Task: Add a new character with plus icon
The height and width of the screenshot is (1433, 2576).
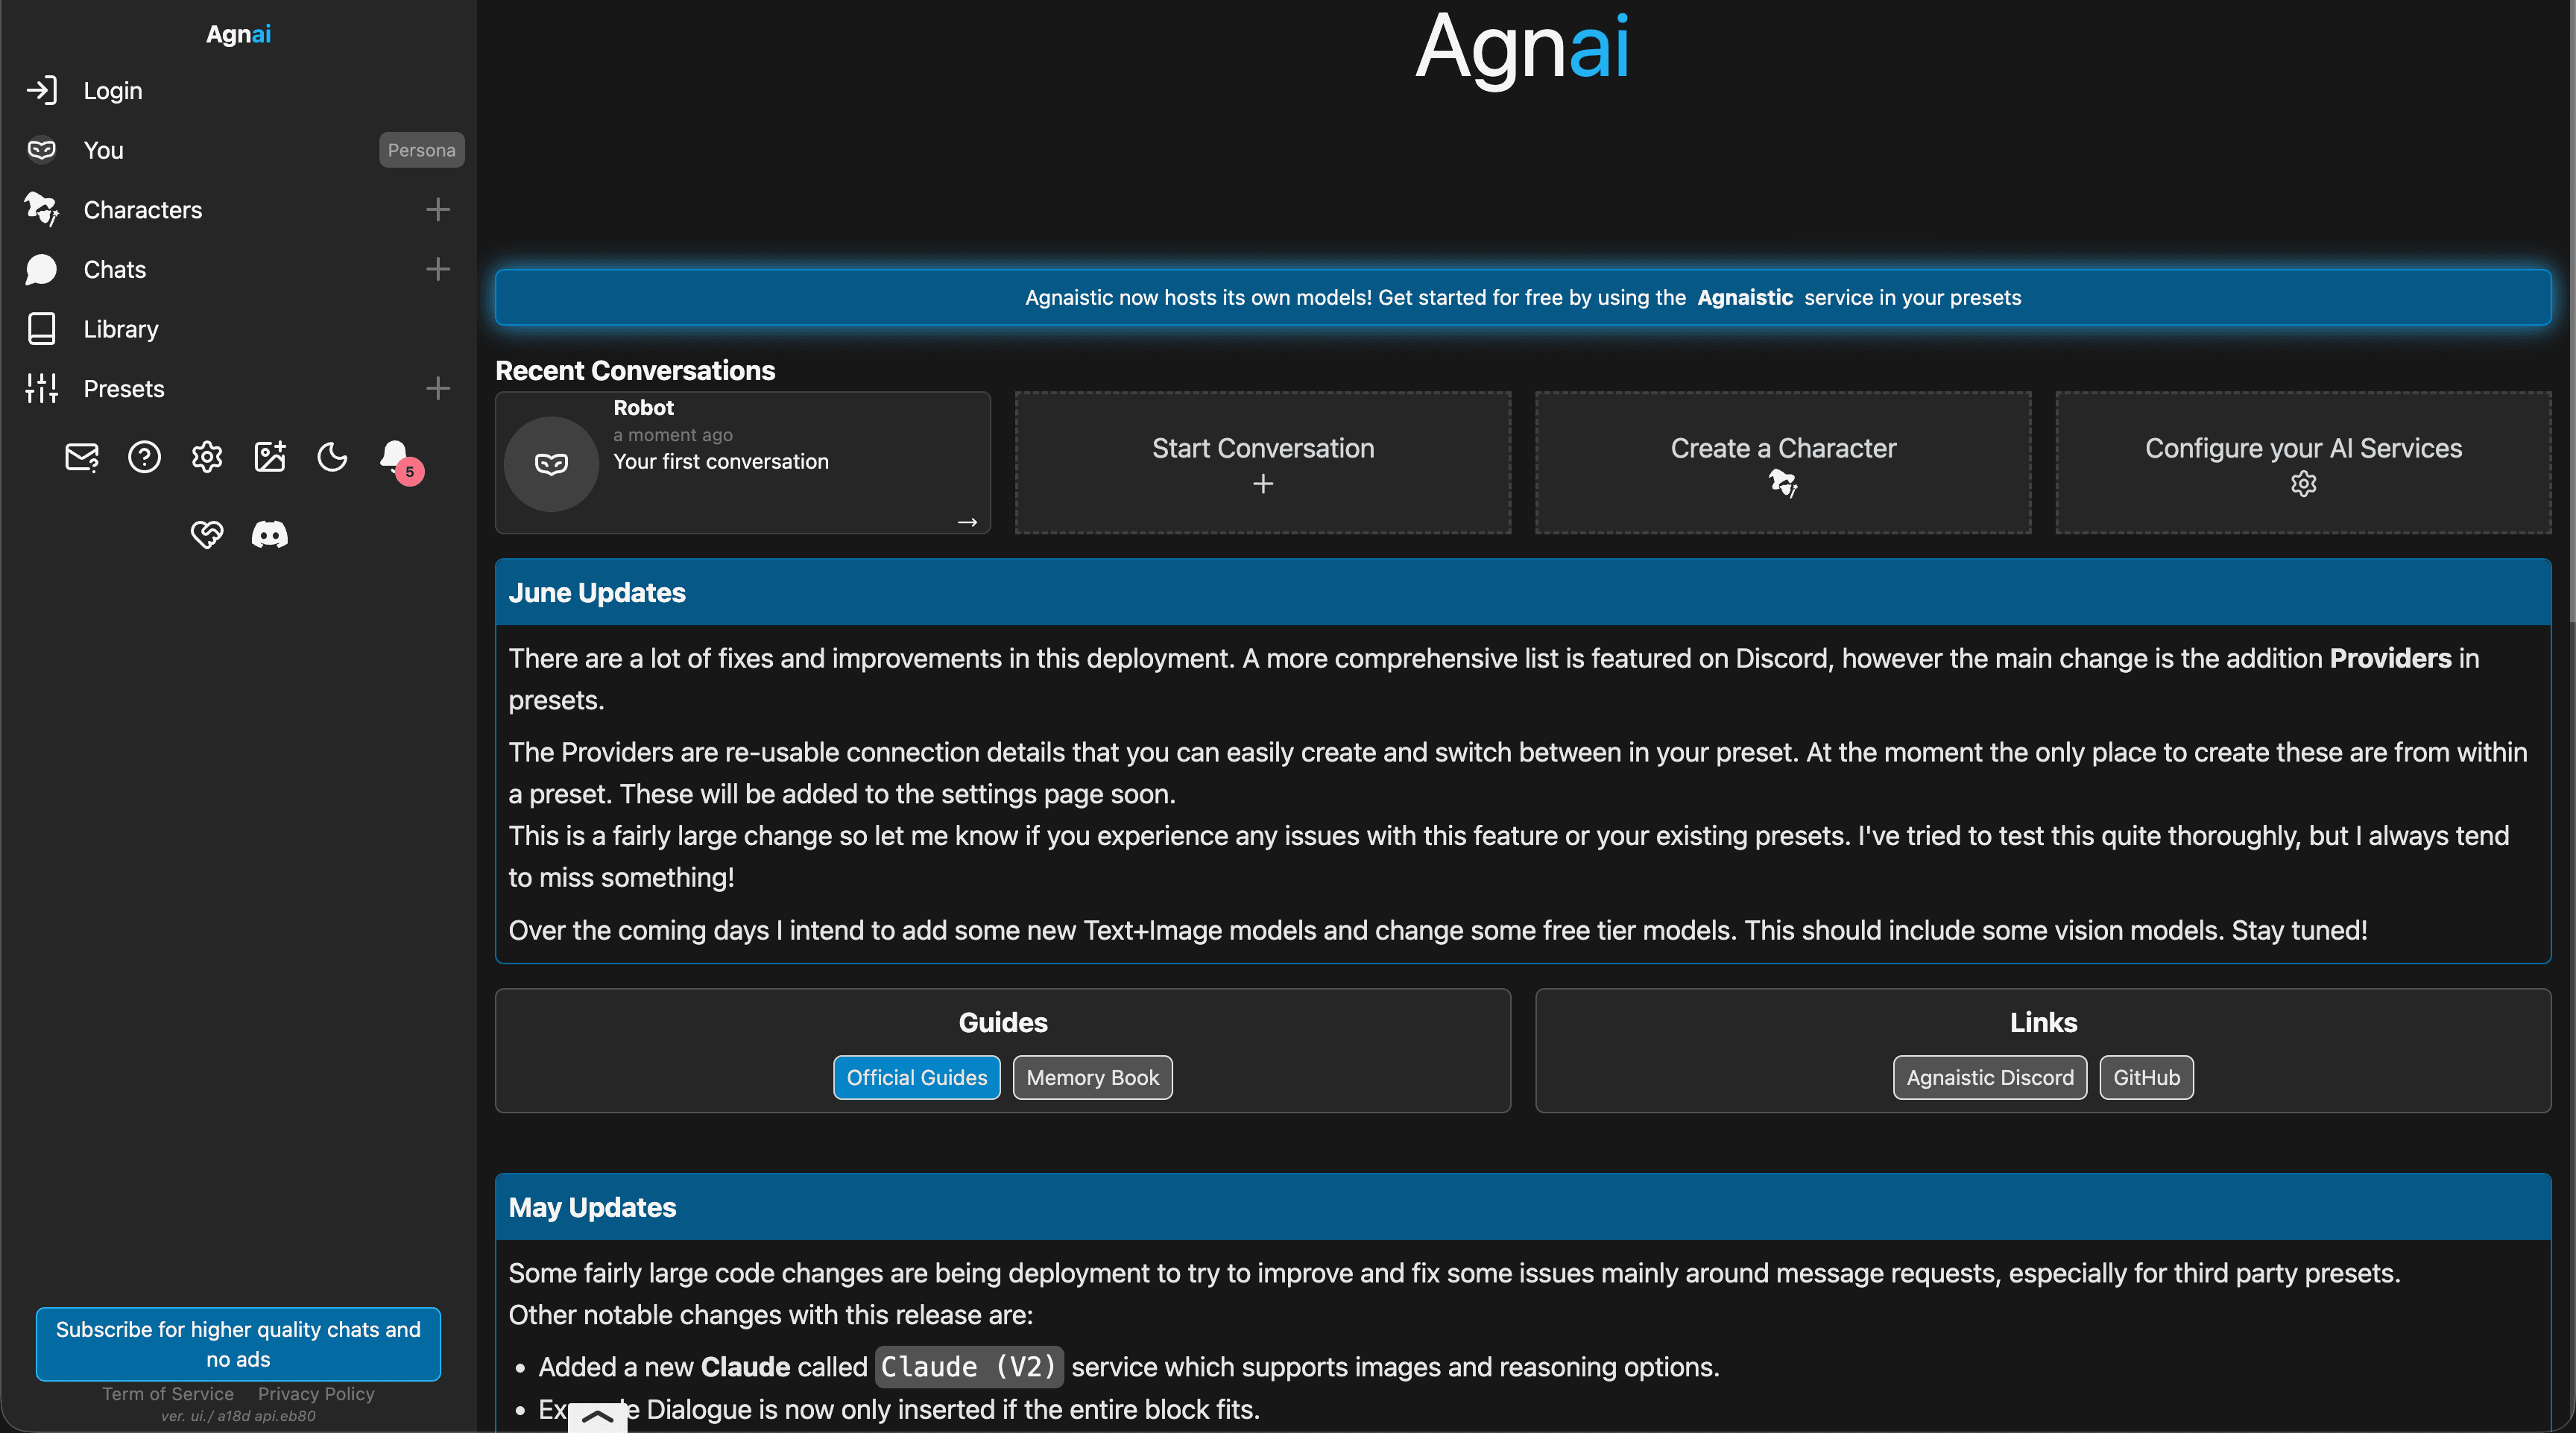Action: [438, 209]
